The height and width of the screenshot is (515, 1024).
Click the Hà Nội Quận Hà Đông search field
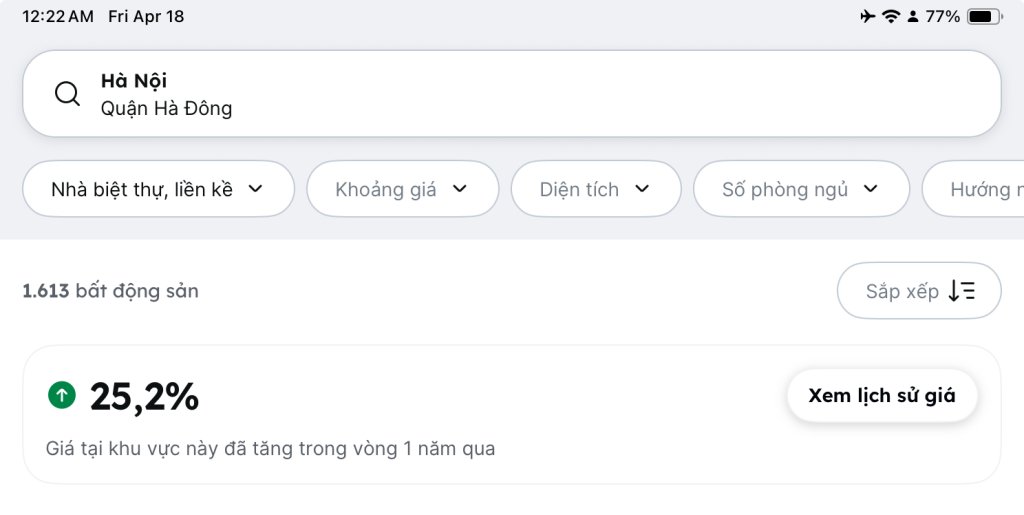tap(512, 93)
